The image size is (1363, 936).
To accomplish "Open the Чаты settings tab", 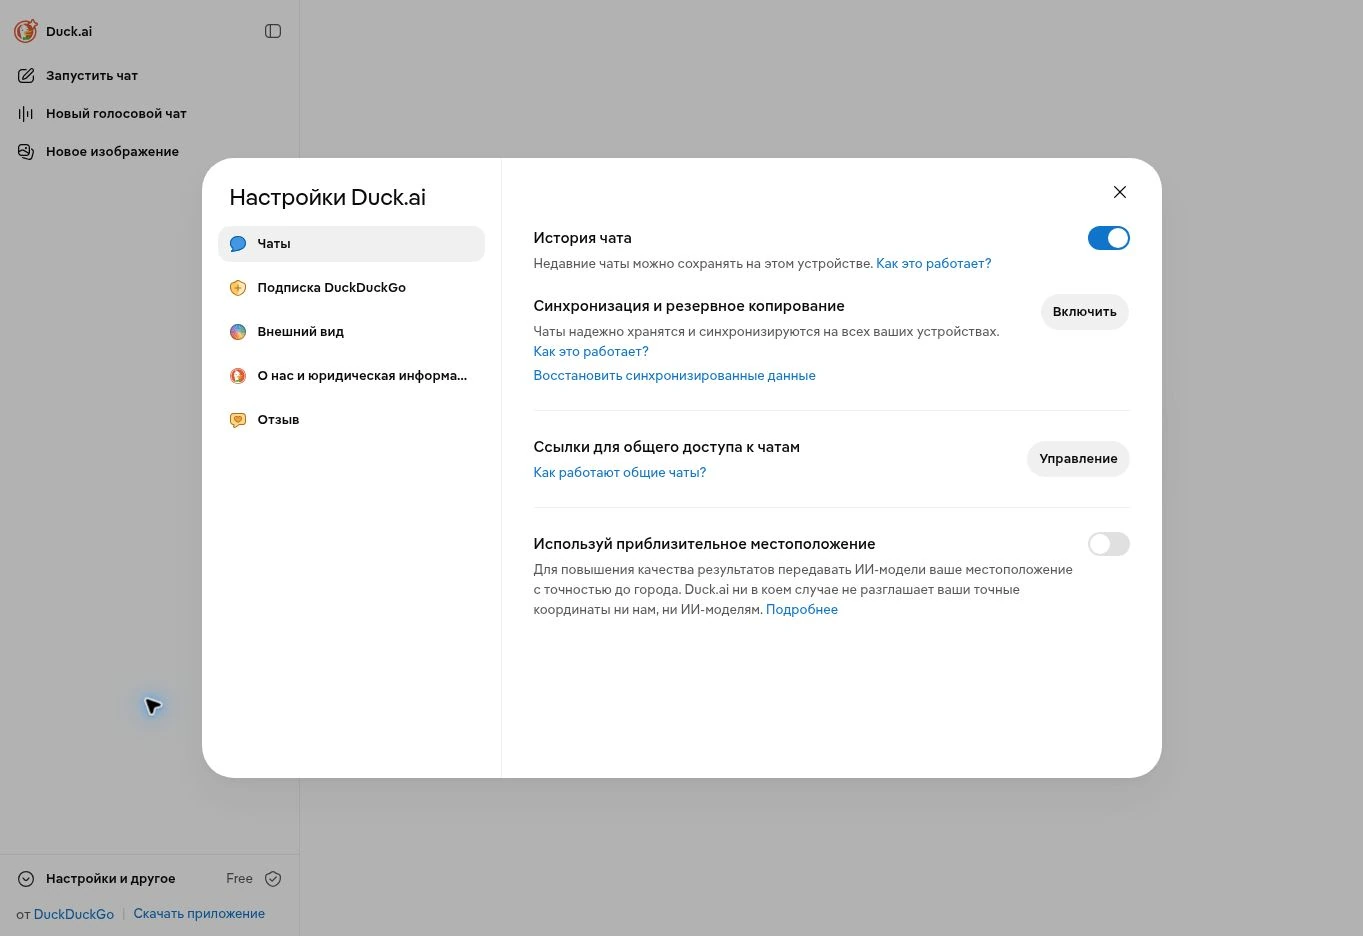I will tap(351, 243).
